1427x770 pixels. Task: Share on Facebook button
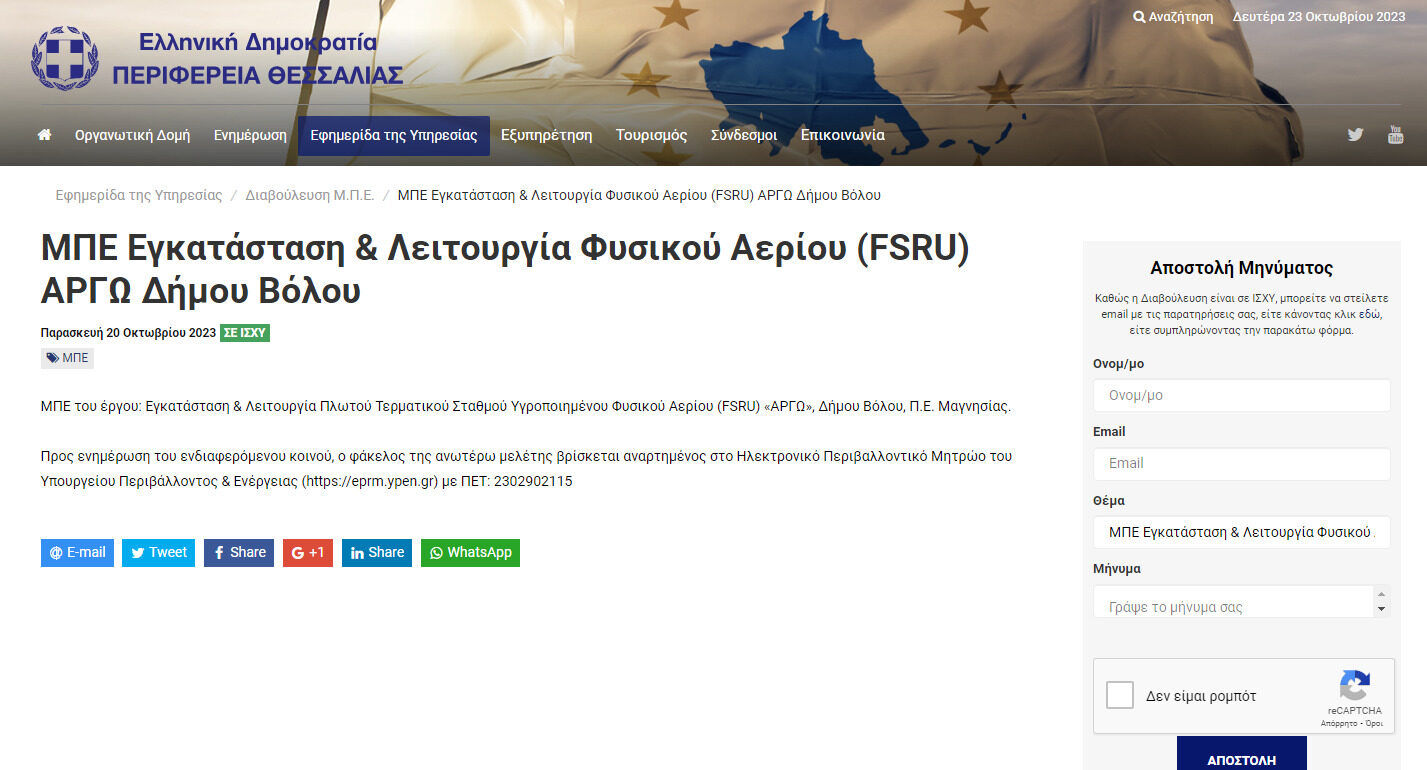tap(239, 553)
